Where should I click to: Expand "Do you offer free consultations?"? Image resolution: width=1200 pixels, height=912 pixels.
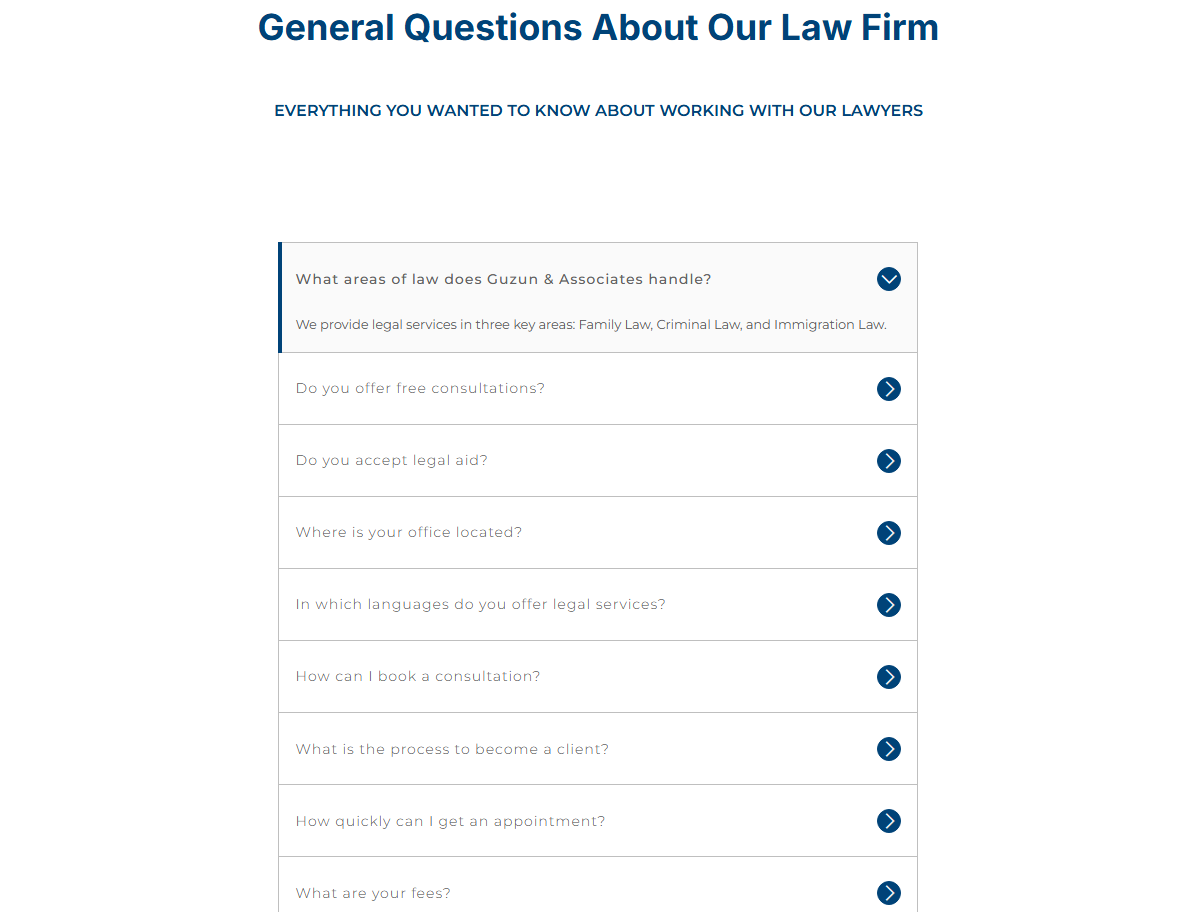point(598,389)
